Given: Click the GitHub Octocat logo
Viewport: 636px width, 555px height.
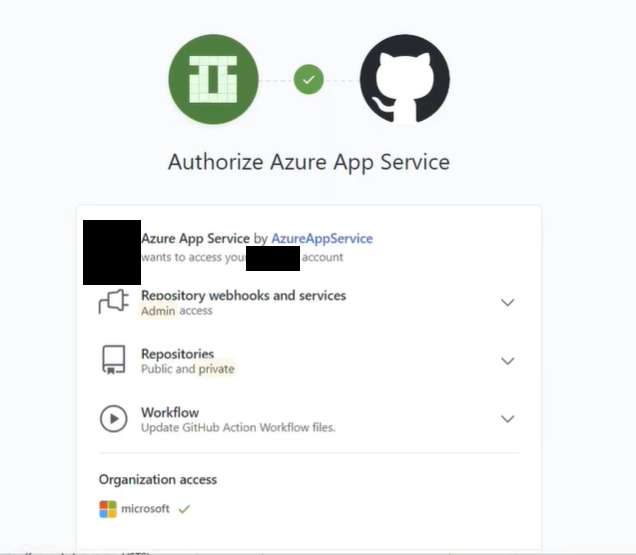Looking at the screenshot, I should pos(405,79).
